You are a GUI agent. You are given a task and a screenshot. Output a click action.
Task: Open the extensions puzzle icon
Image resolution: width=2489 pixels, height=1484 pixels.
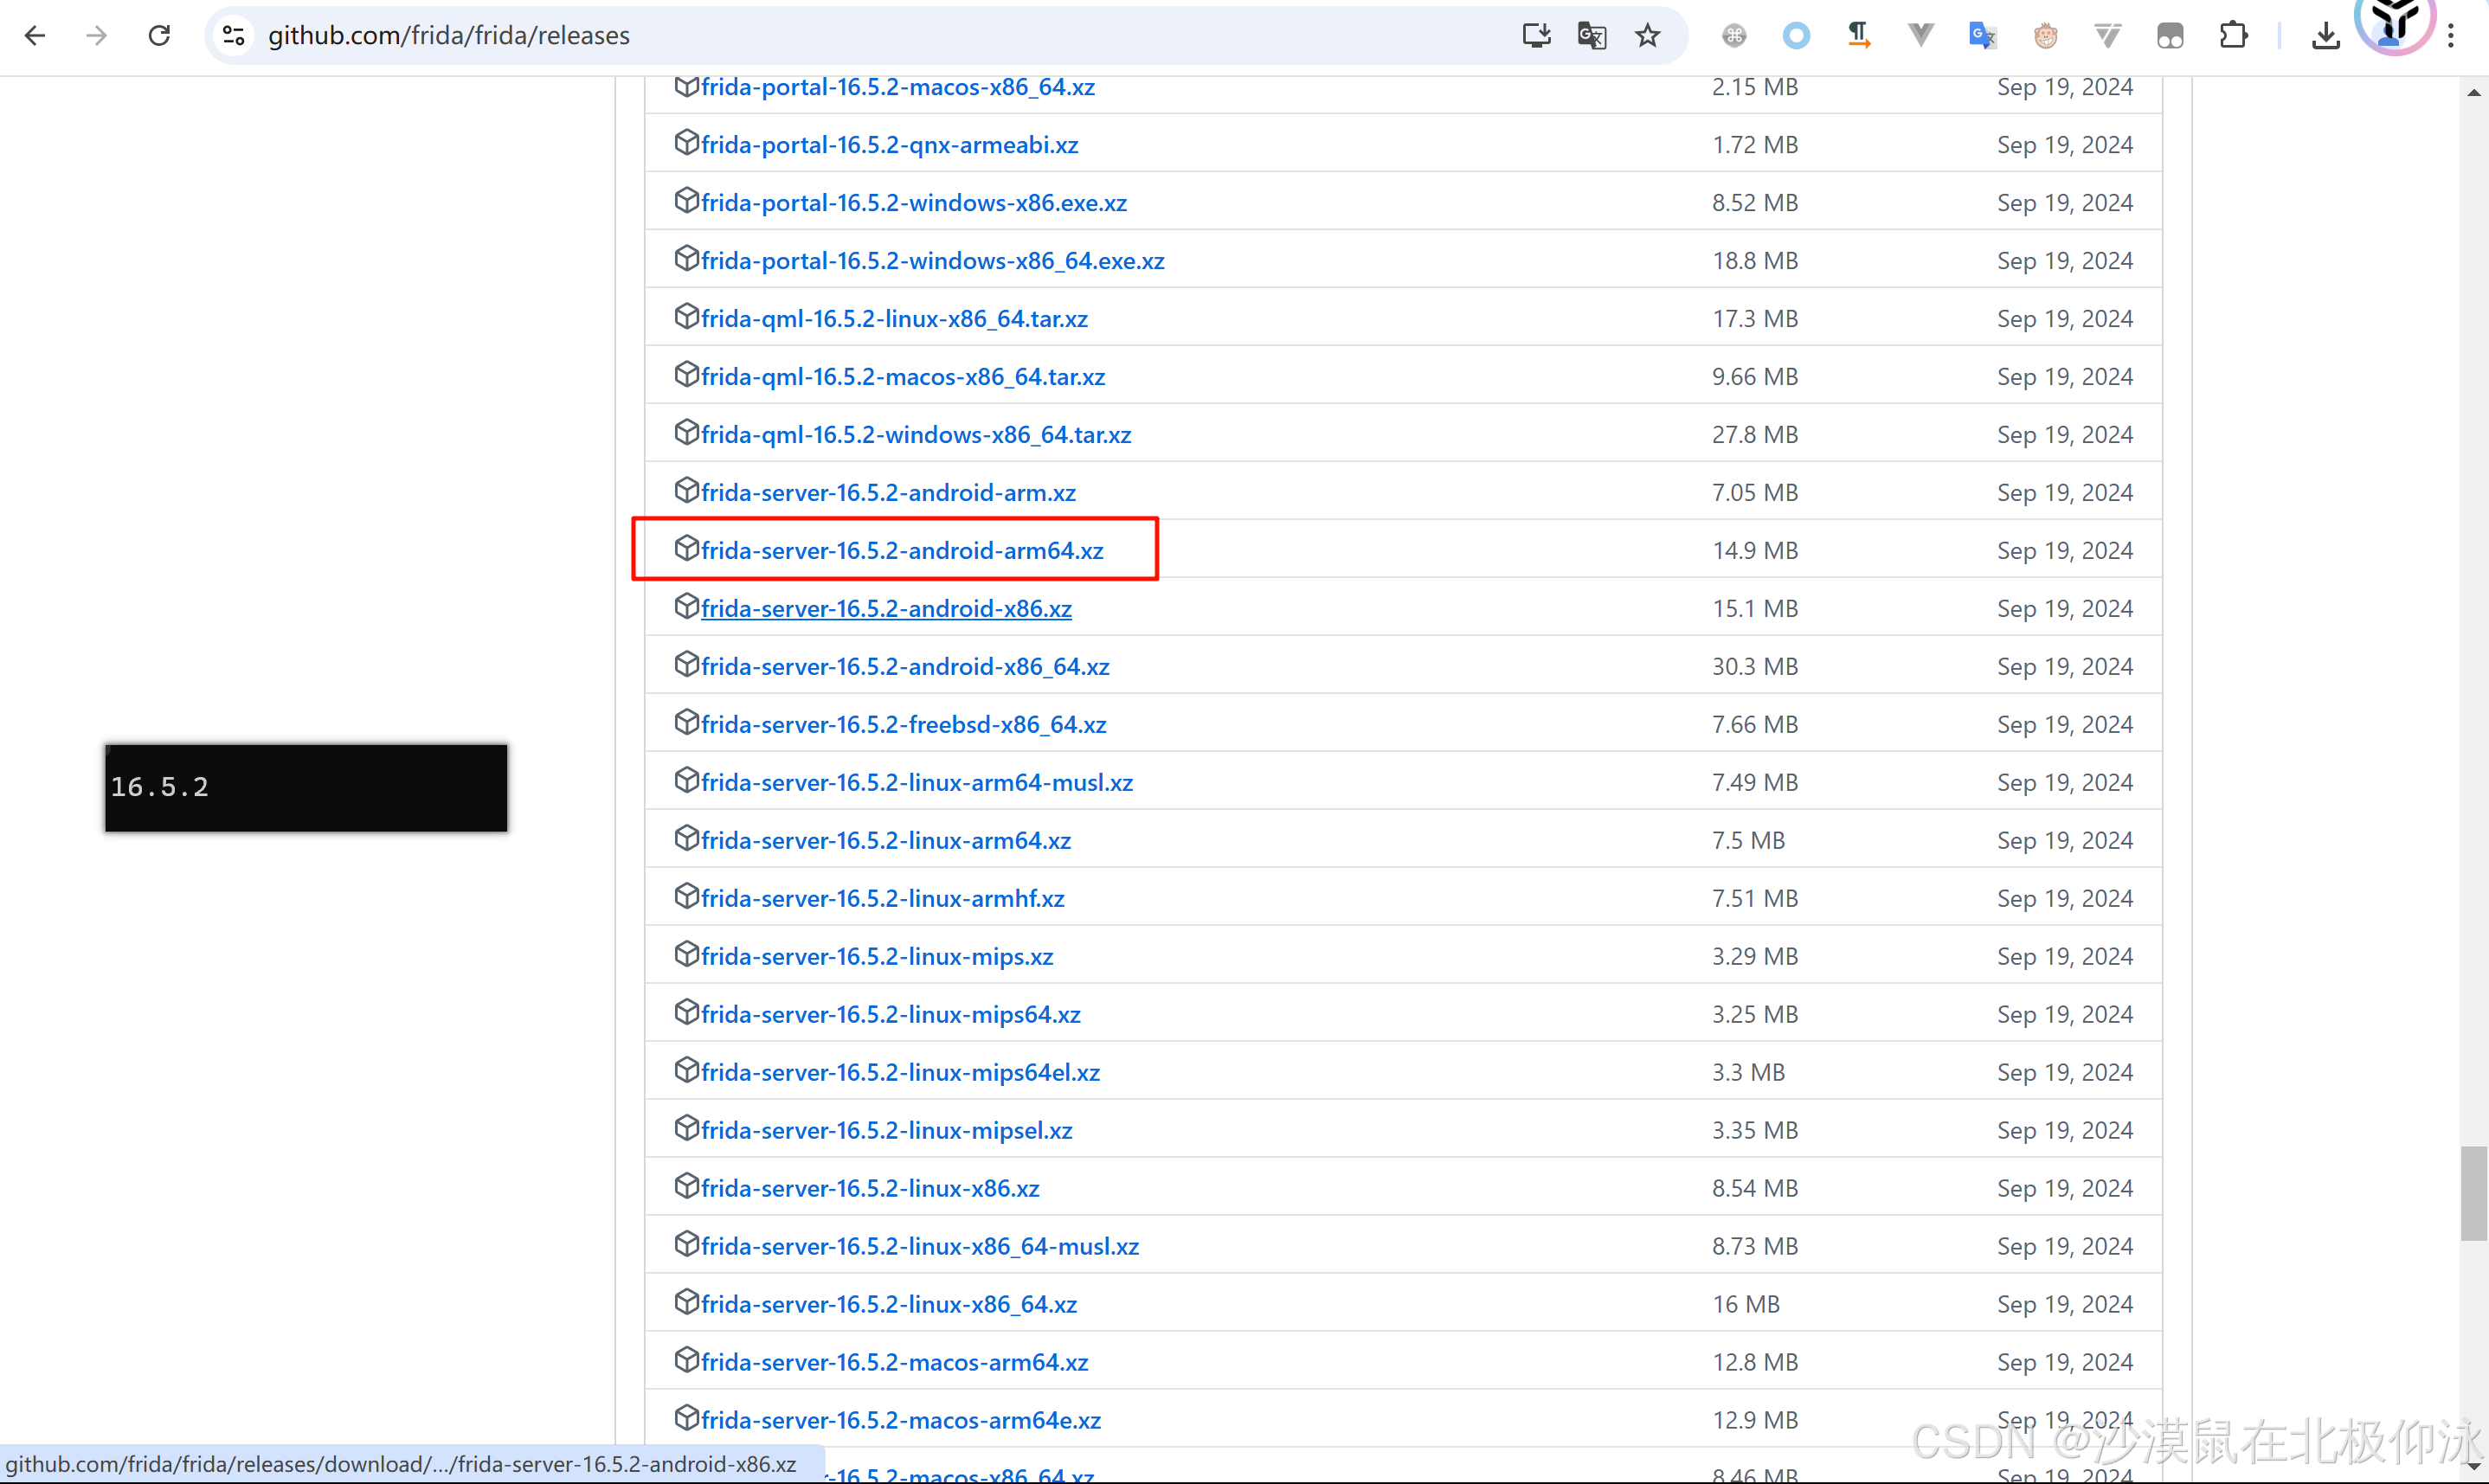coord(2232,36)
